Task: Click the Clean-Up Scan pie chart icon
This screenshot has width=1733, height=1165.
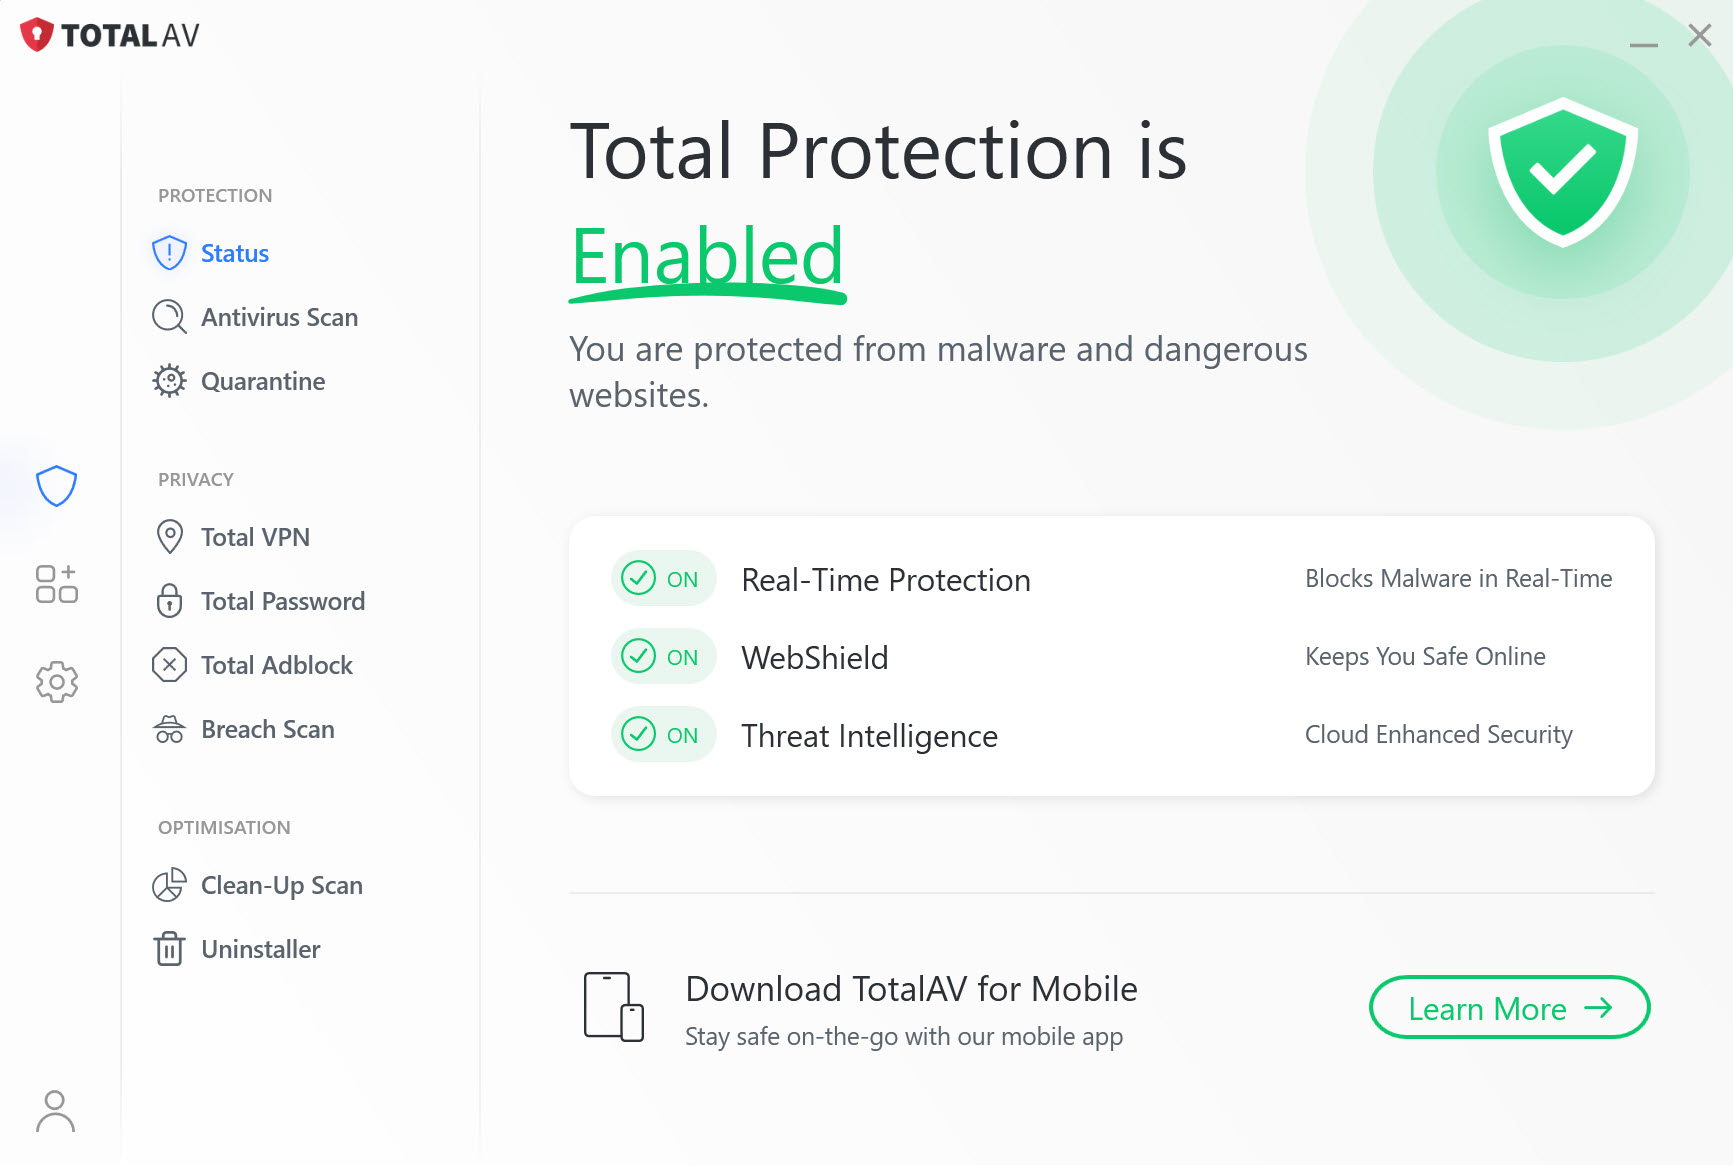Action: (x=169, y=885)
